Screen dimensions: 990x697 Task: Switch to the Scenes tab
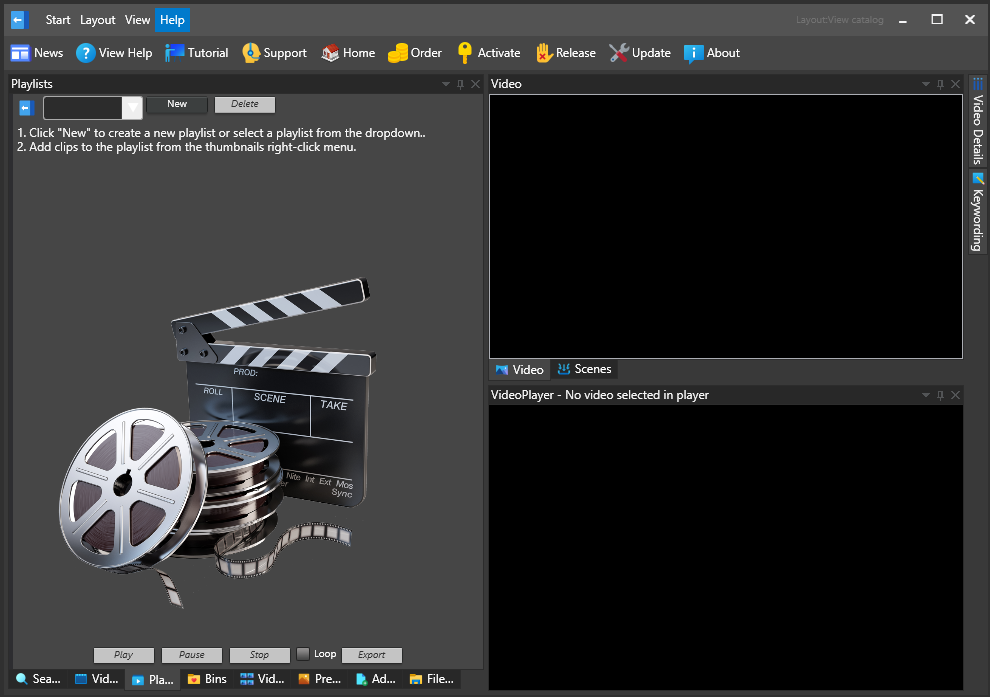(584, 369)
